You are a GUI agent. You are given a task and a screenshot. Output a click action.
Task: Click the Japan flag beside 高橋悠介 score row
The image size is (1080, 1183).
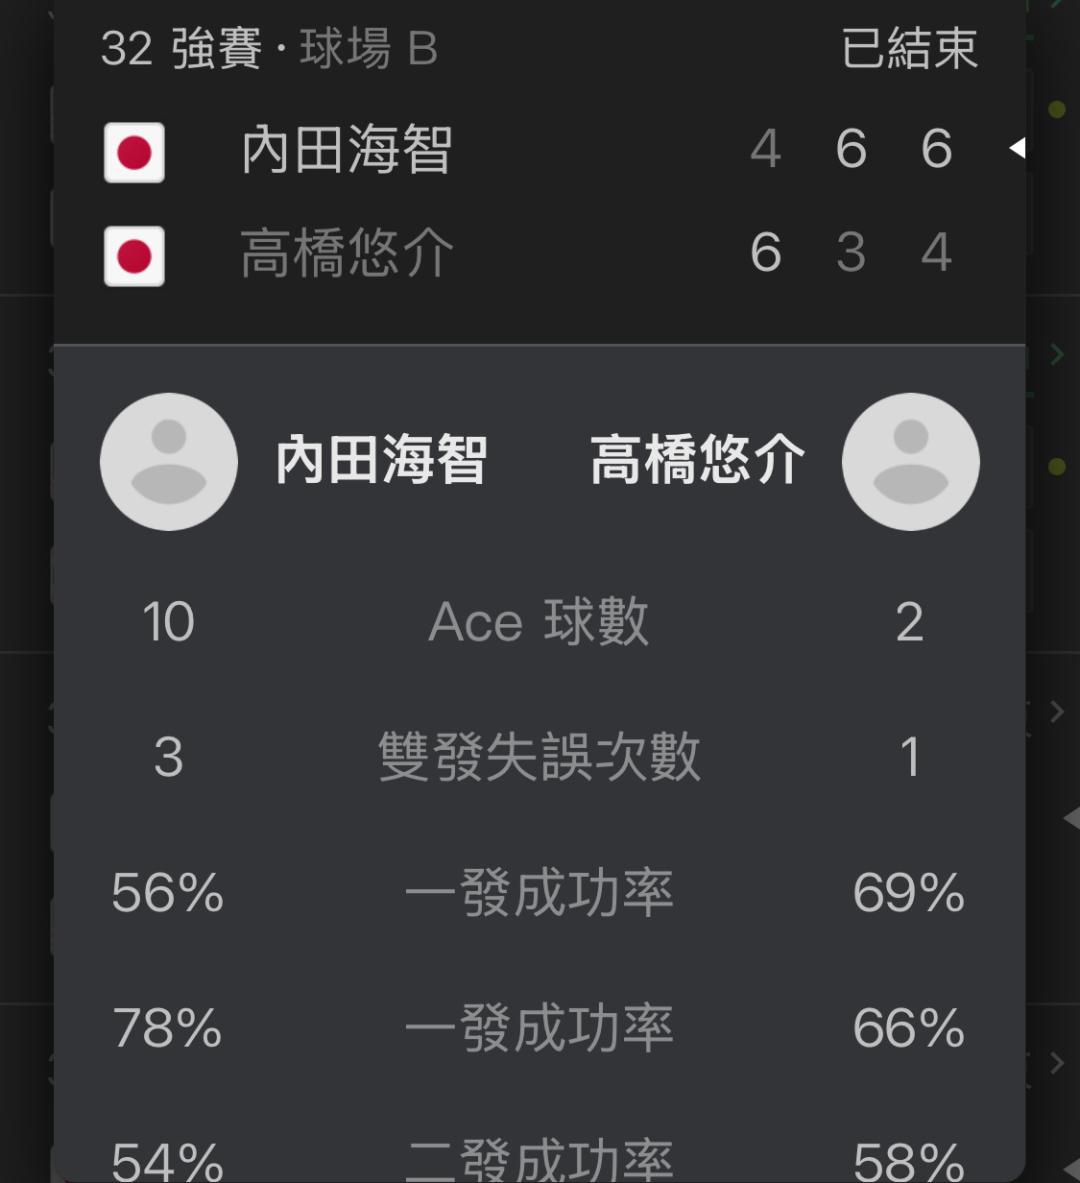(134, 256)
